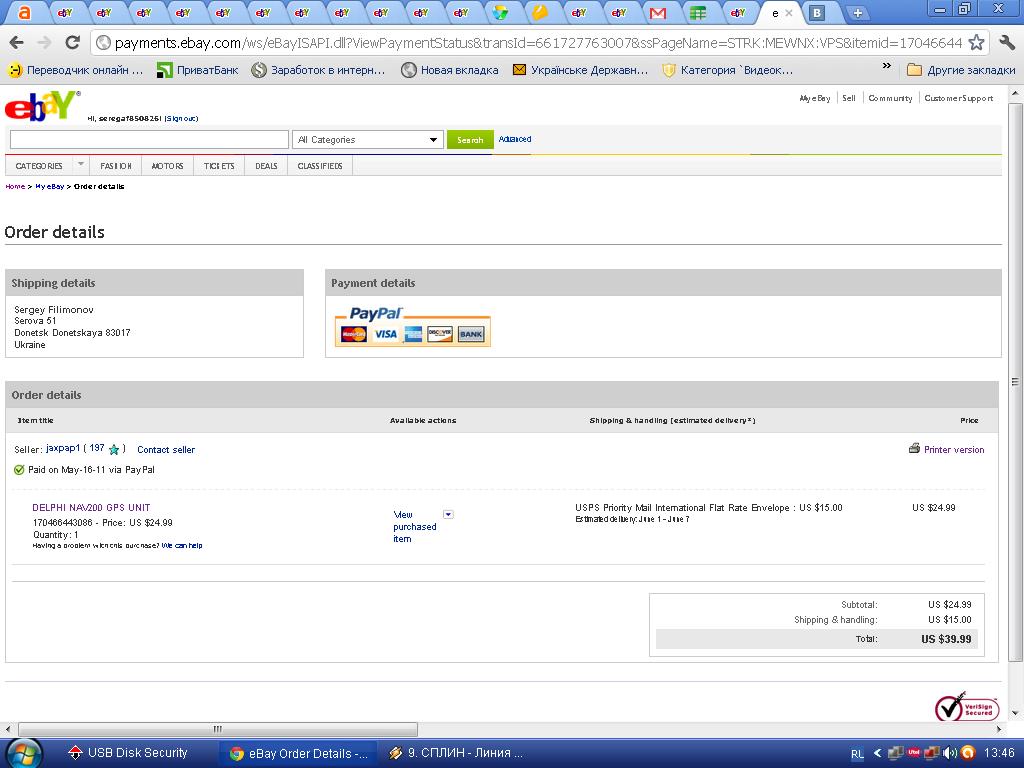Go to My eBay breadcrumb
This screenshot has height=768, width=1024.
pos(50,187)
